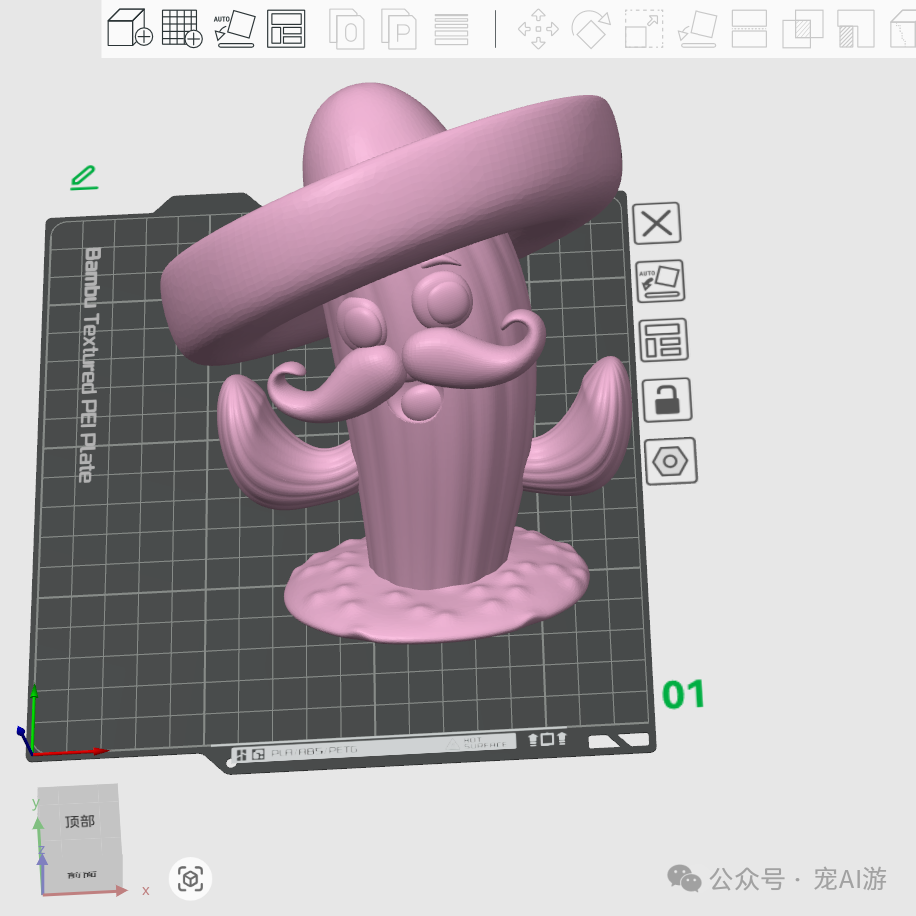Open the mesh boolean tool
The height and width of the screenshot is (916, 916).
point(803,28)
